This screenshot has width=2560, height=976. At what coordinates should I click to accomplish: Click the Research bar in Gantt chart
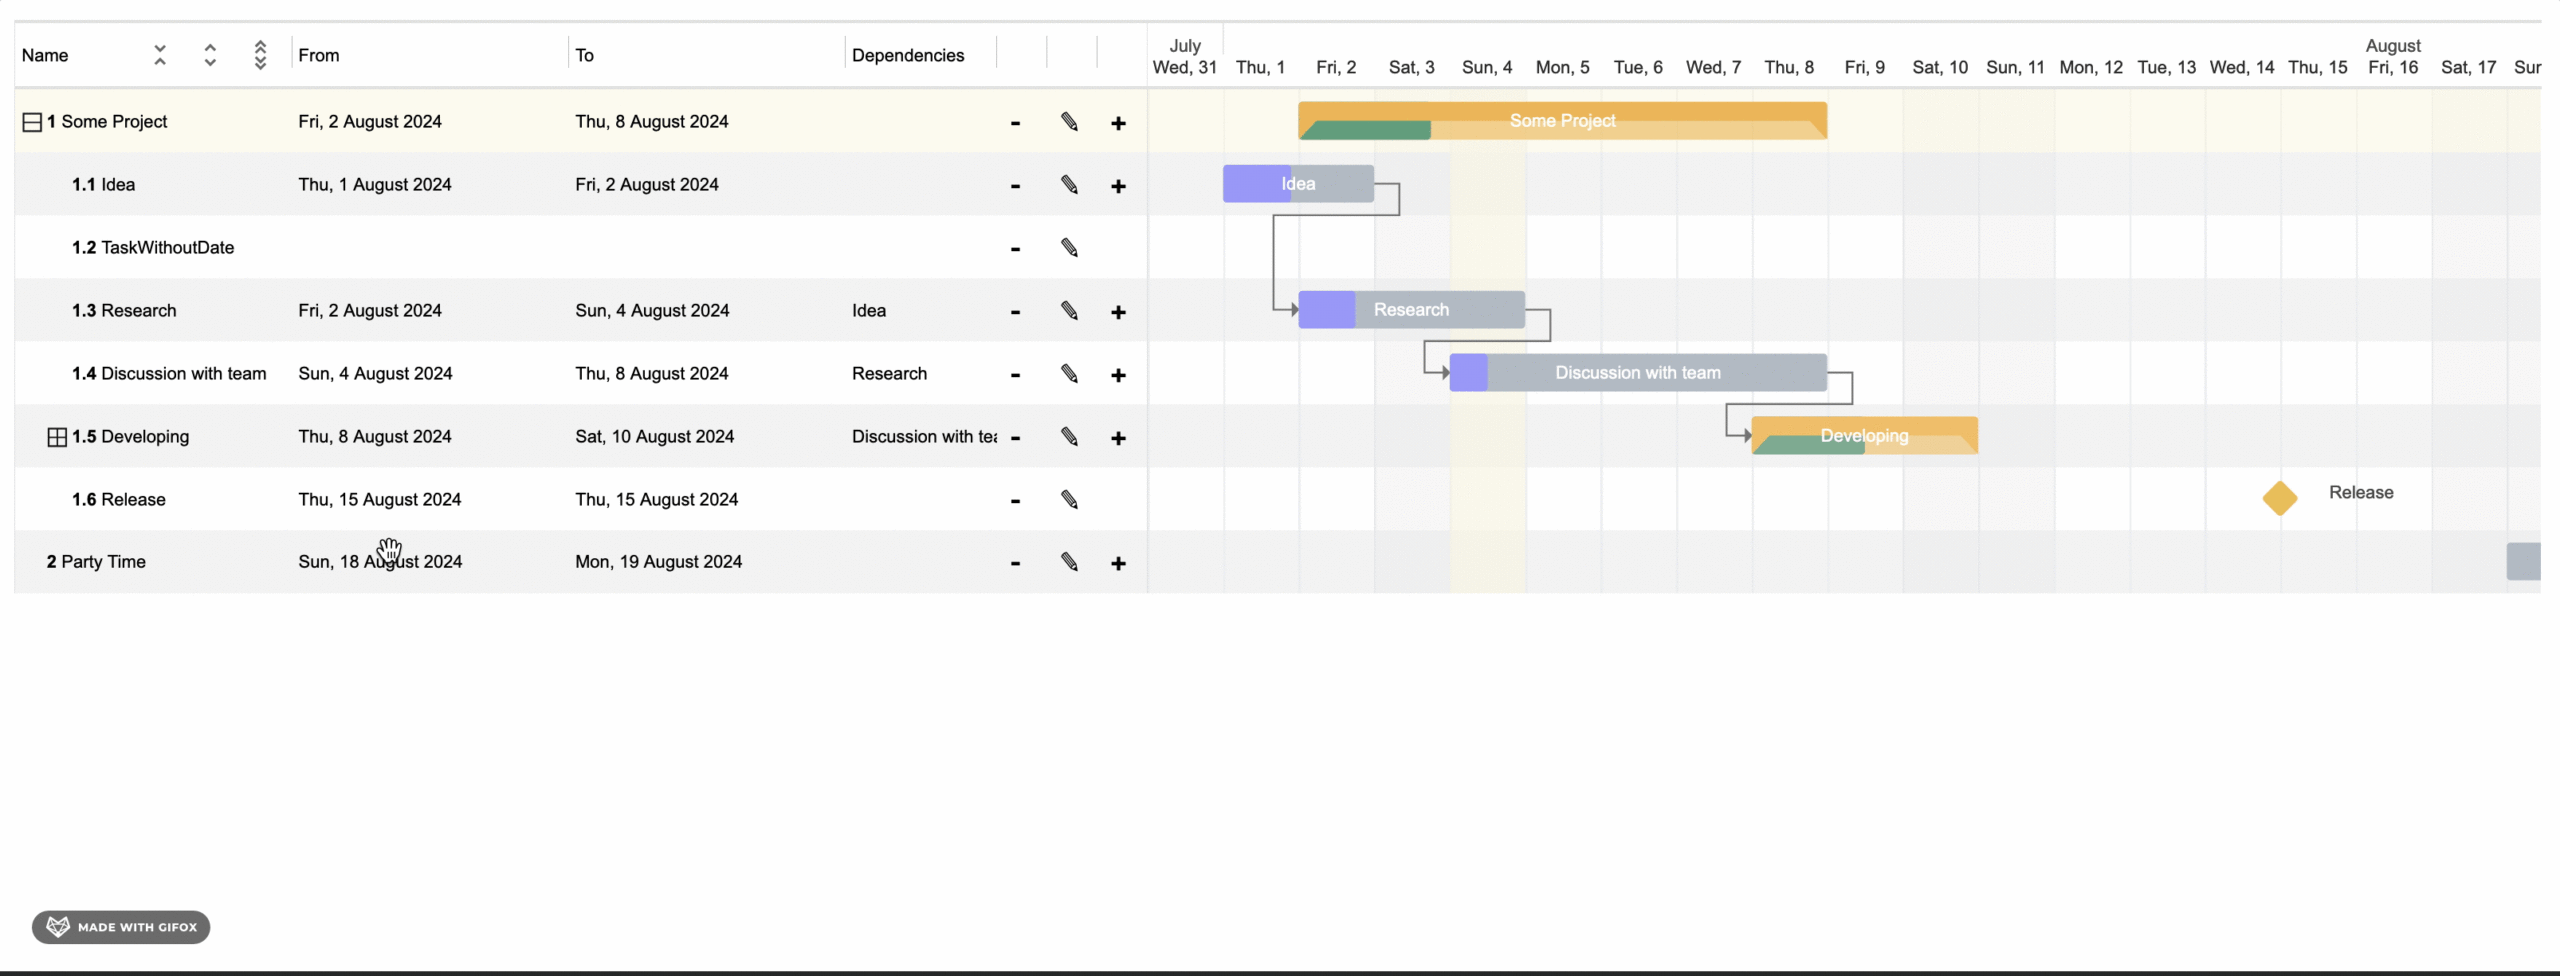point(1411,310)
